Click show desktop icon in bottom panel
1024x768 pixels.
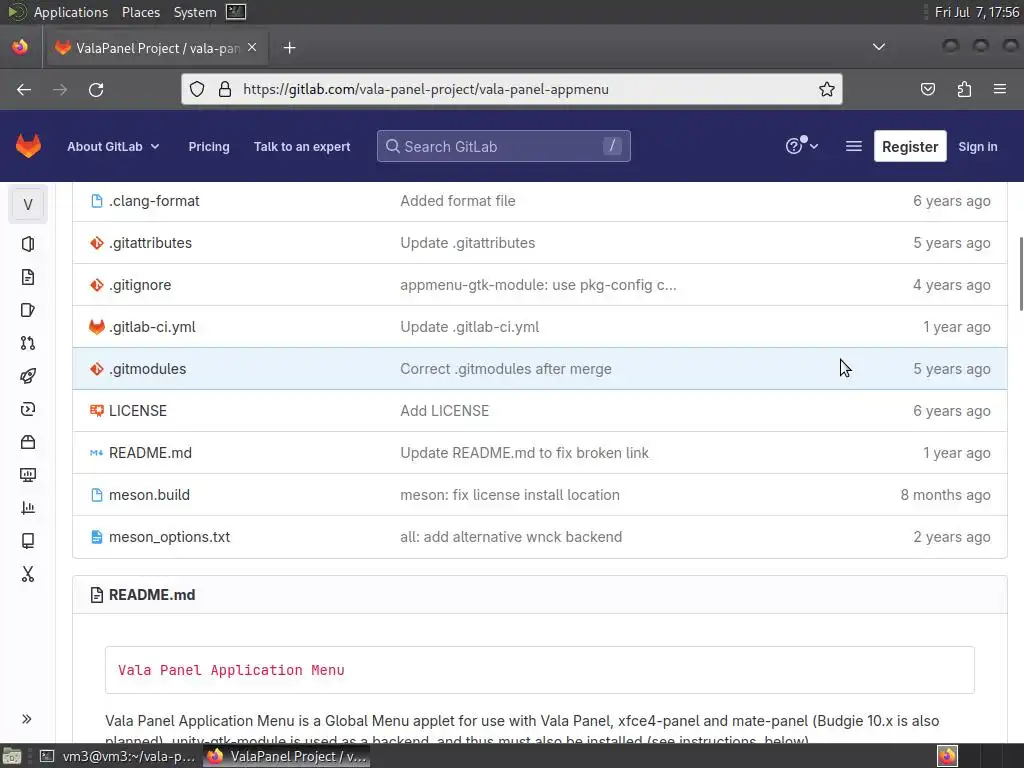(12, 756)
